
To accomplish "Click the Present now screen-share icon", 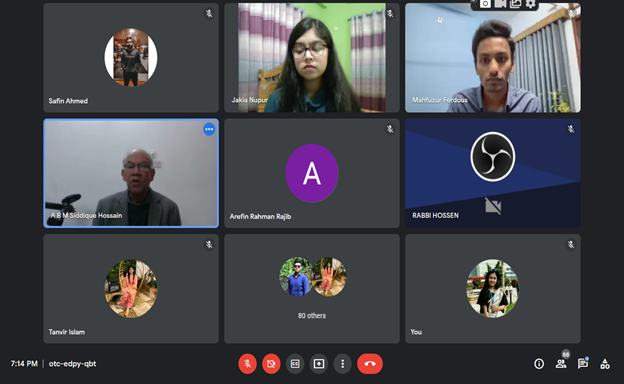I will pyautogui.click(x=319, y=364).
